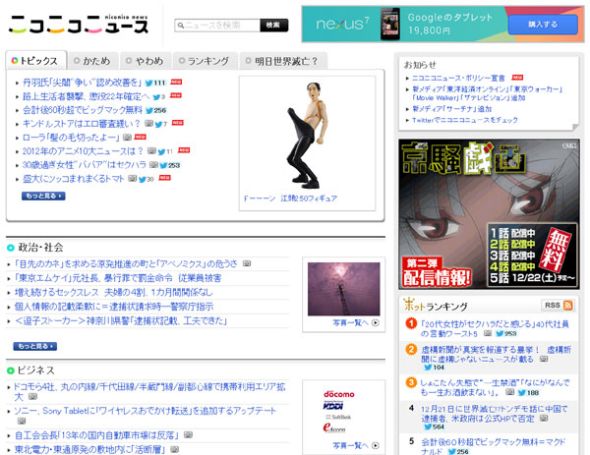This screenshot has height=455, width=590.
Task: Open 路上生活者襲撃 懲役22年 headline
Action: click(x=85, y=96)
